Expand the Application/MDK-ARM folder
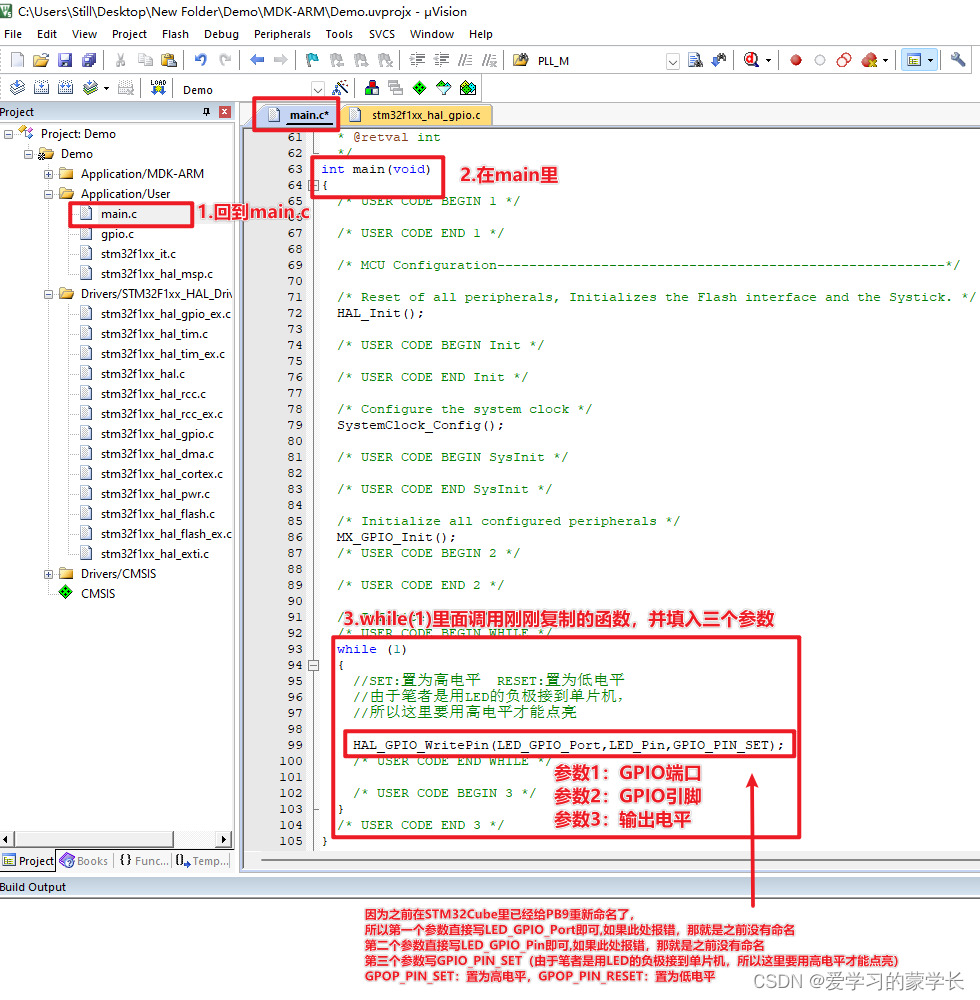This screenshot has height=1000, width=980. 48,174
